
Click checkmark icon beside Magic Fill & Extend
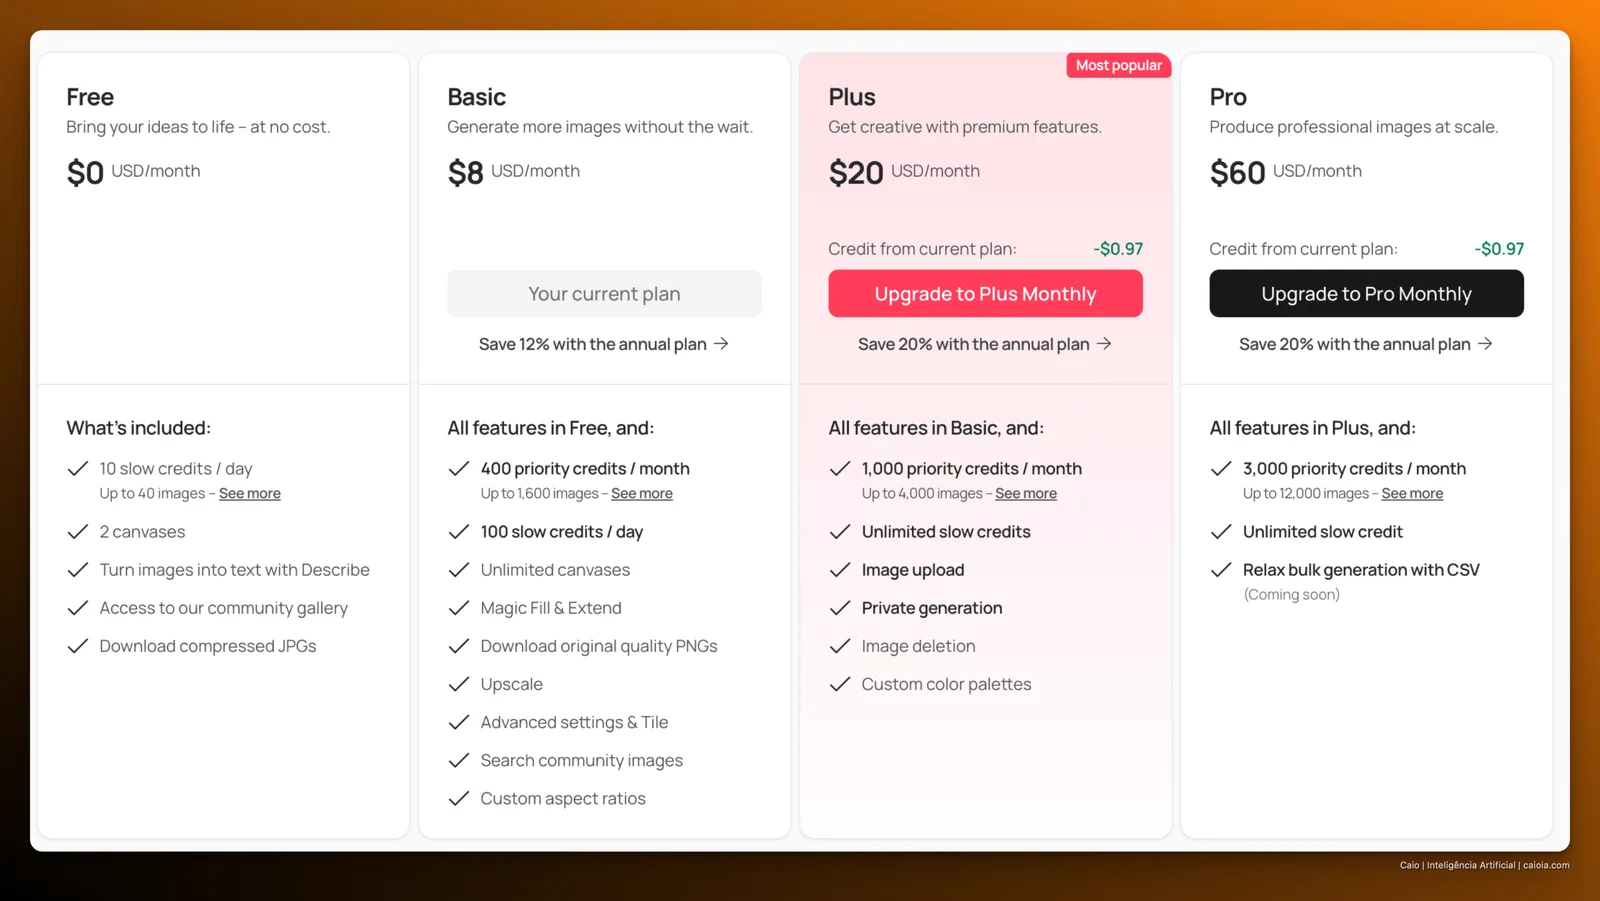click(459, 608)
